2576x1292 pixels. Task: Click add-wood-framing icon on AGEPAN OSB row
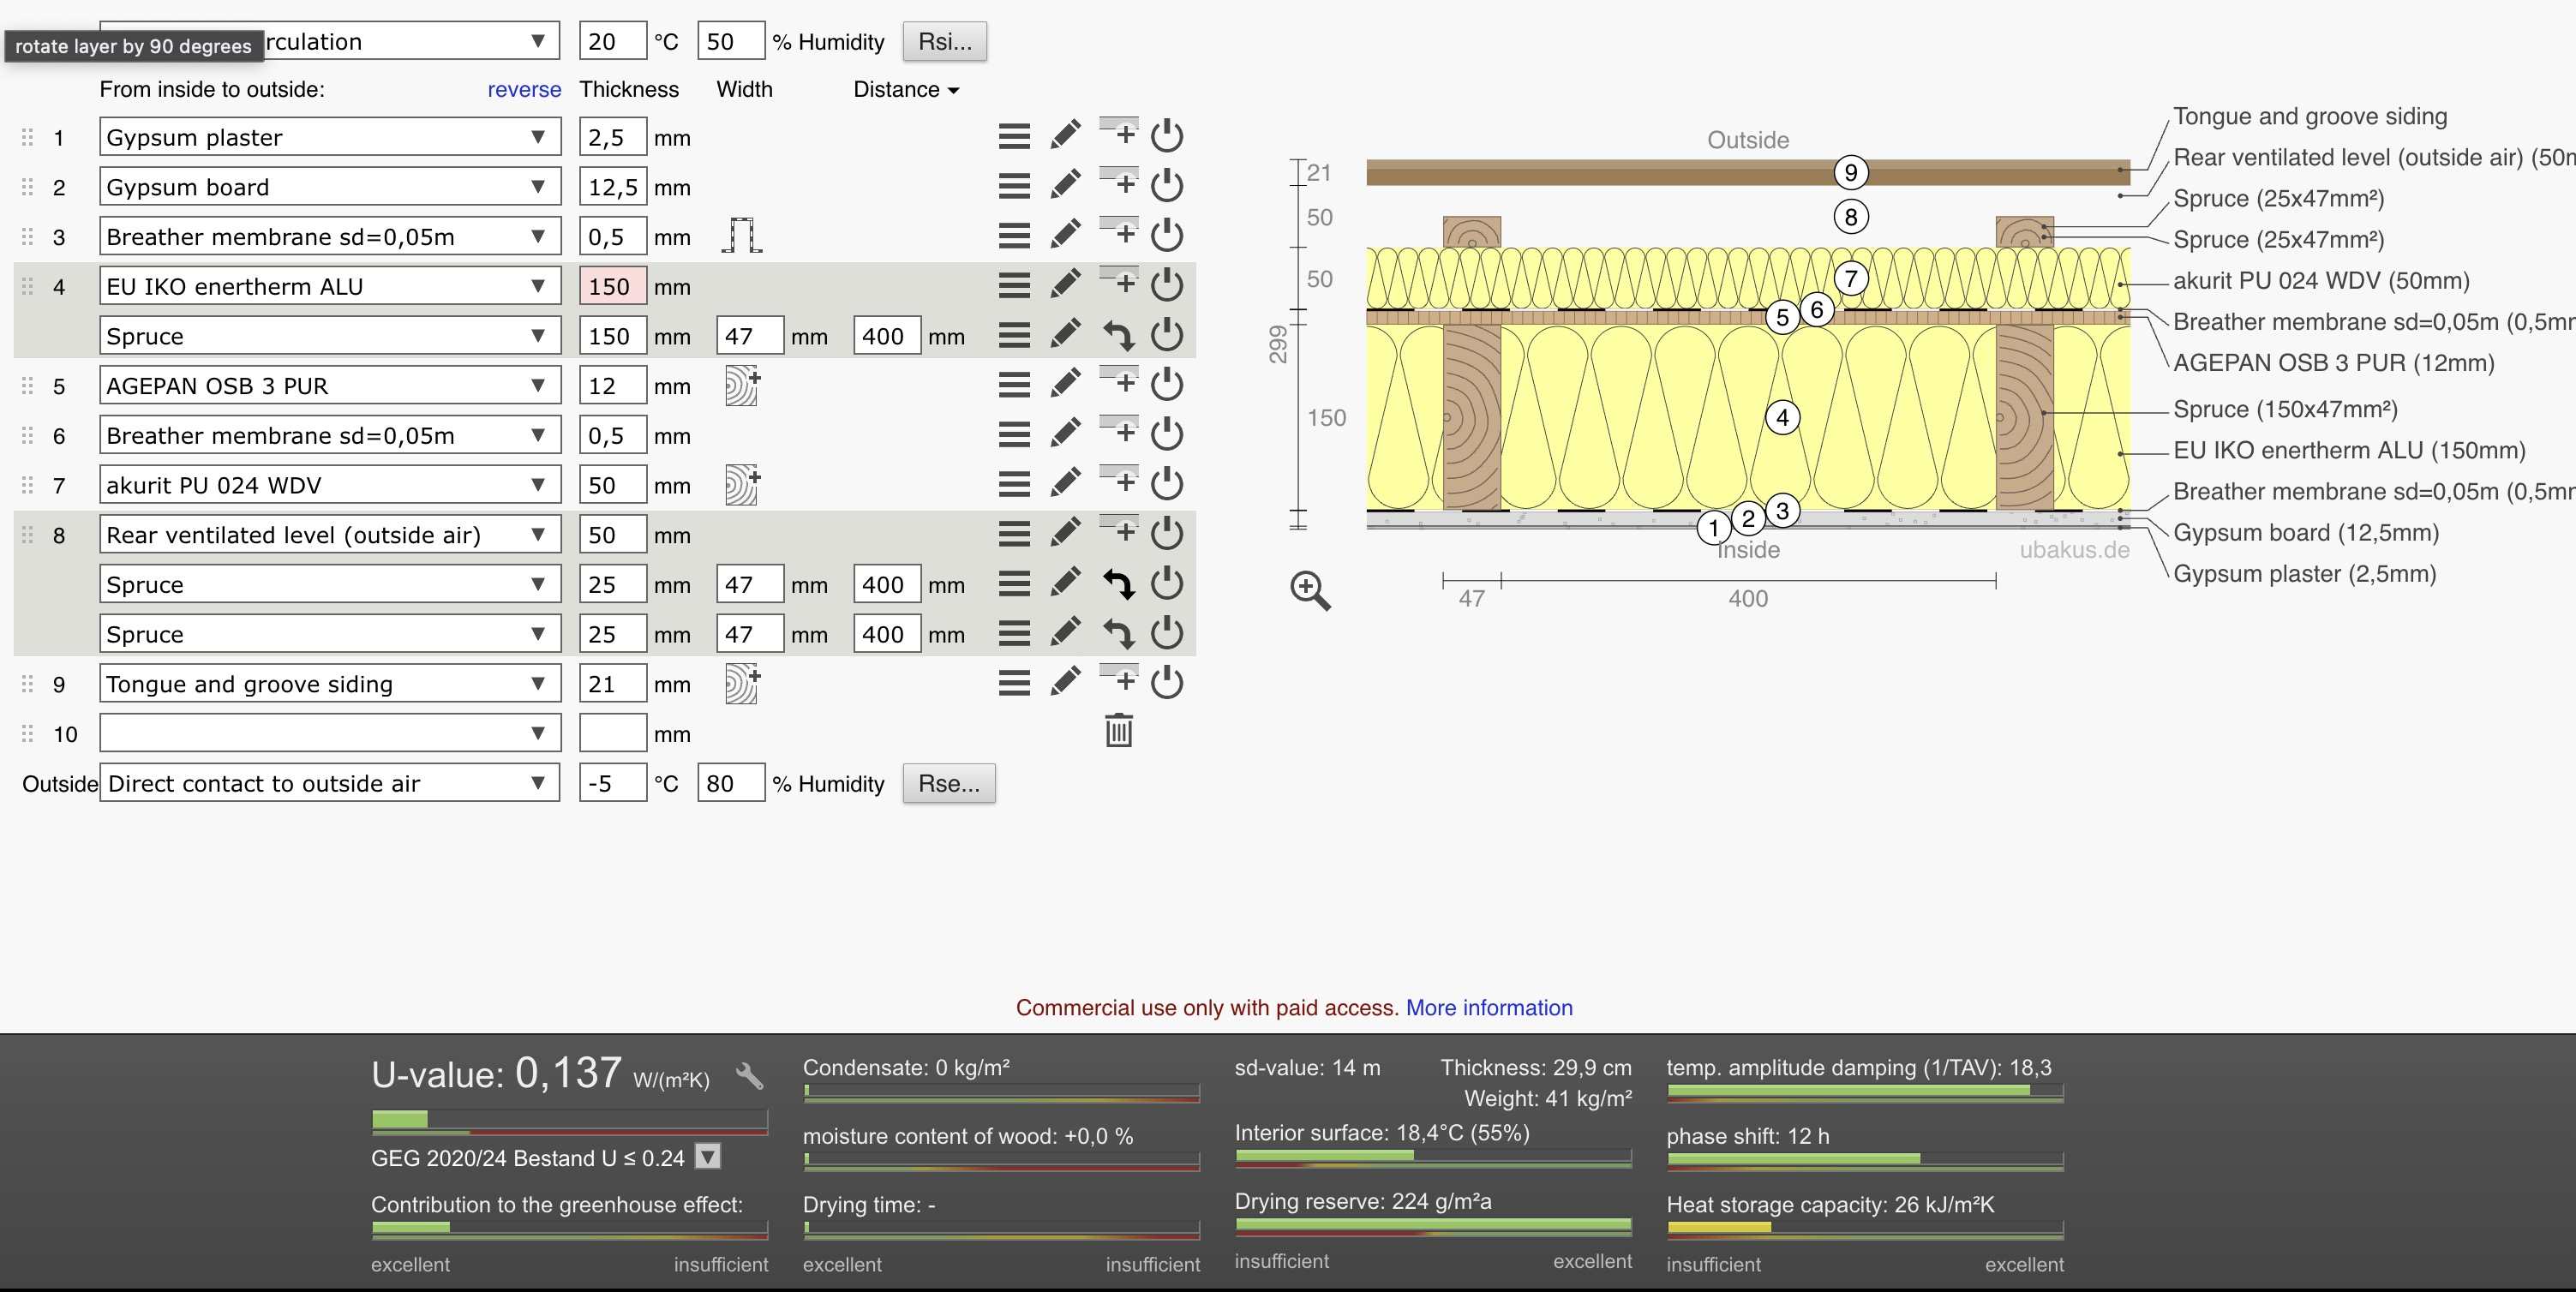(x=742, y=385)
